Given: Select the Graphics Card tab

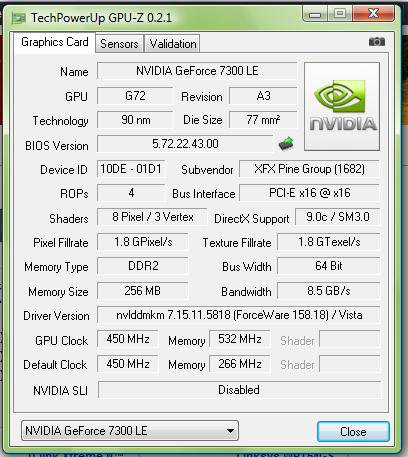Looking at the screenshot, I should click(x=55, y=43).
